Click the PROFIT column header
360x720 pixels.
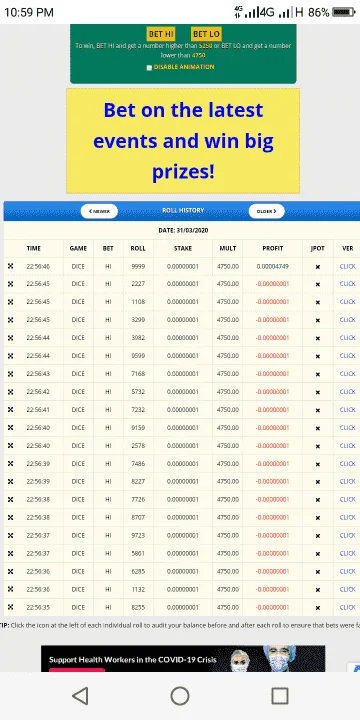click(273, 248)
